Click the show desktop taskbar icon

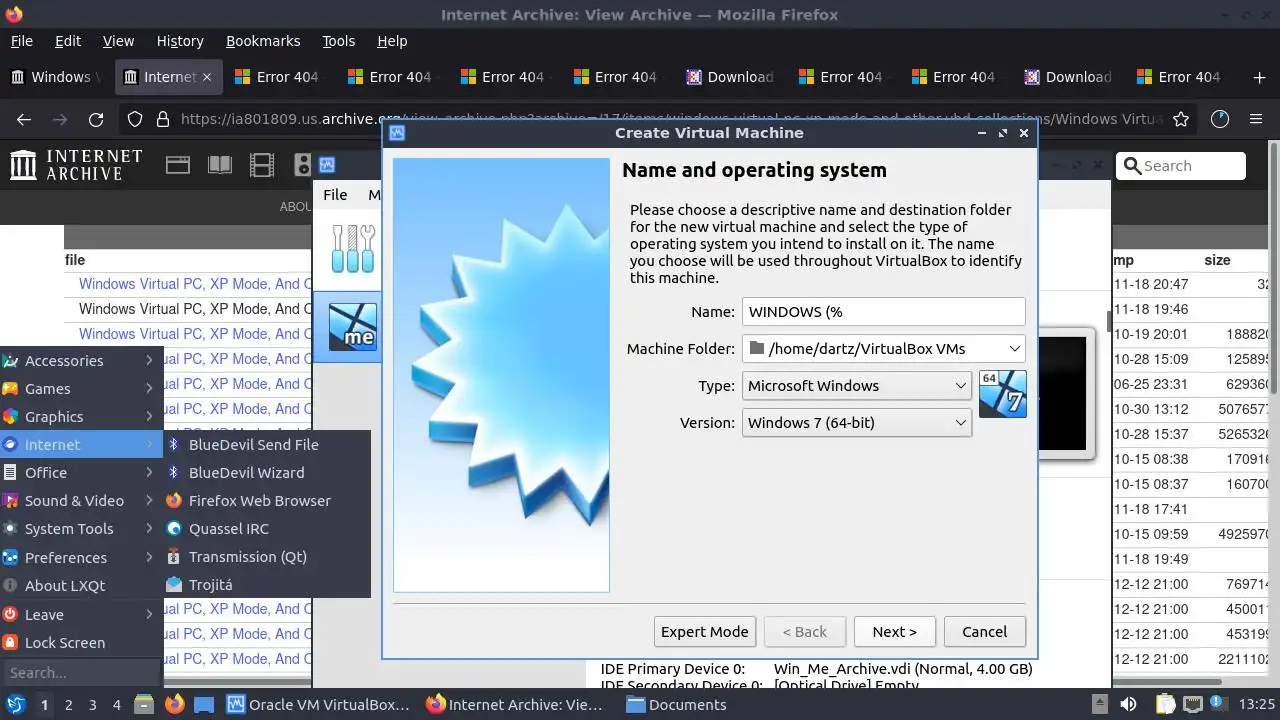click(x=203, y=704)
